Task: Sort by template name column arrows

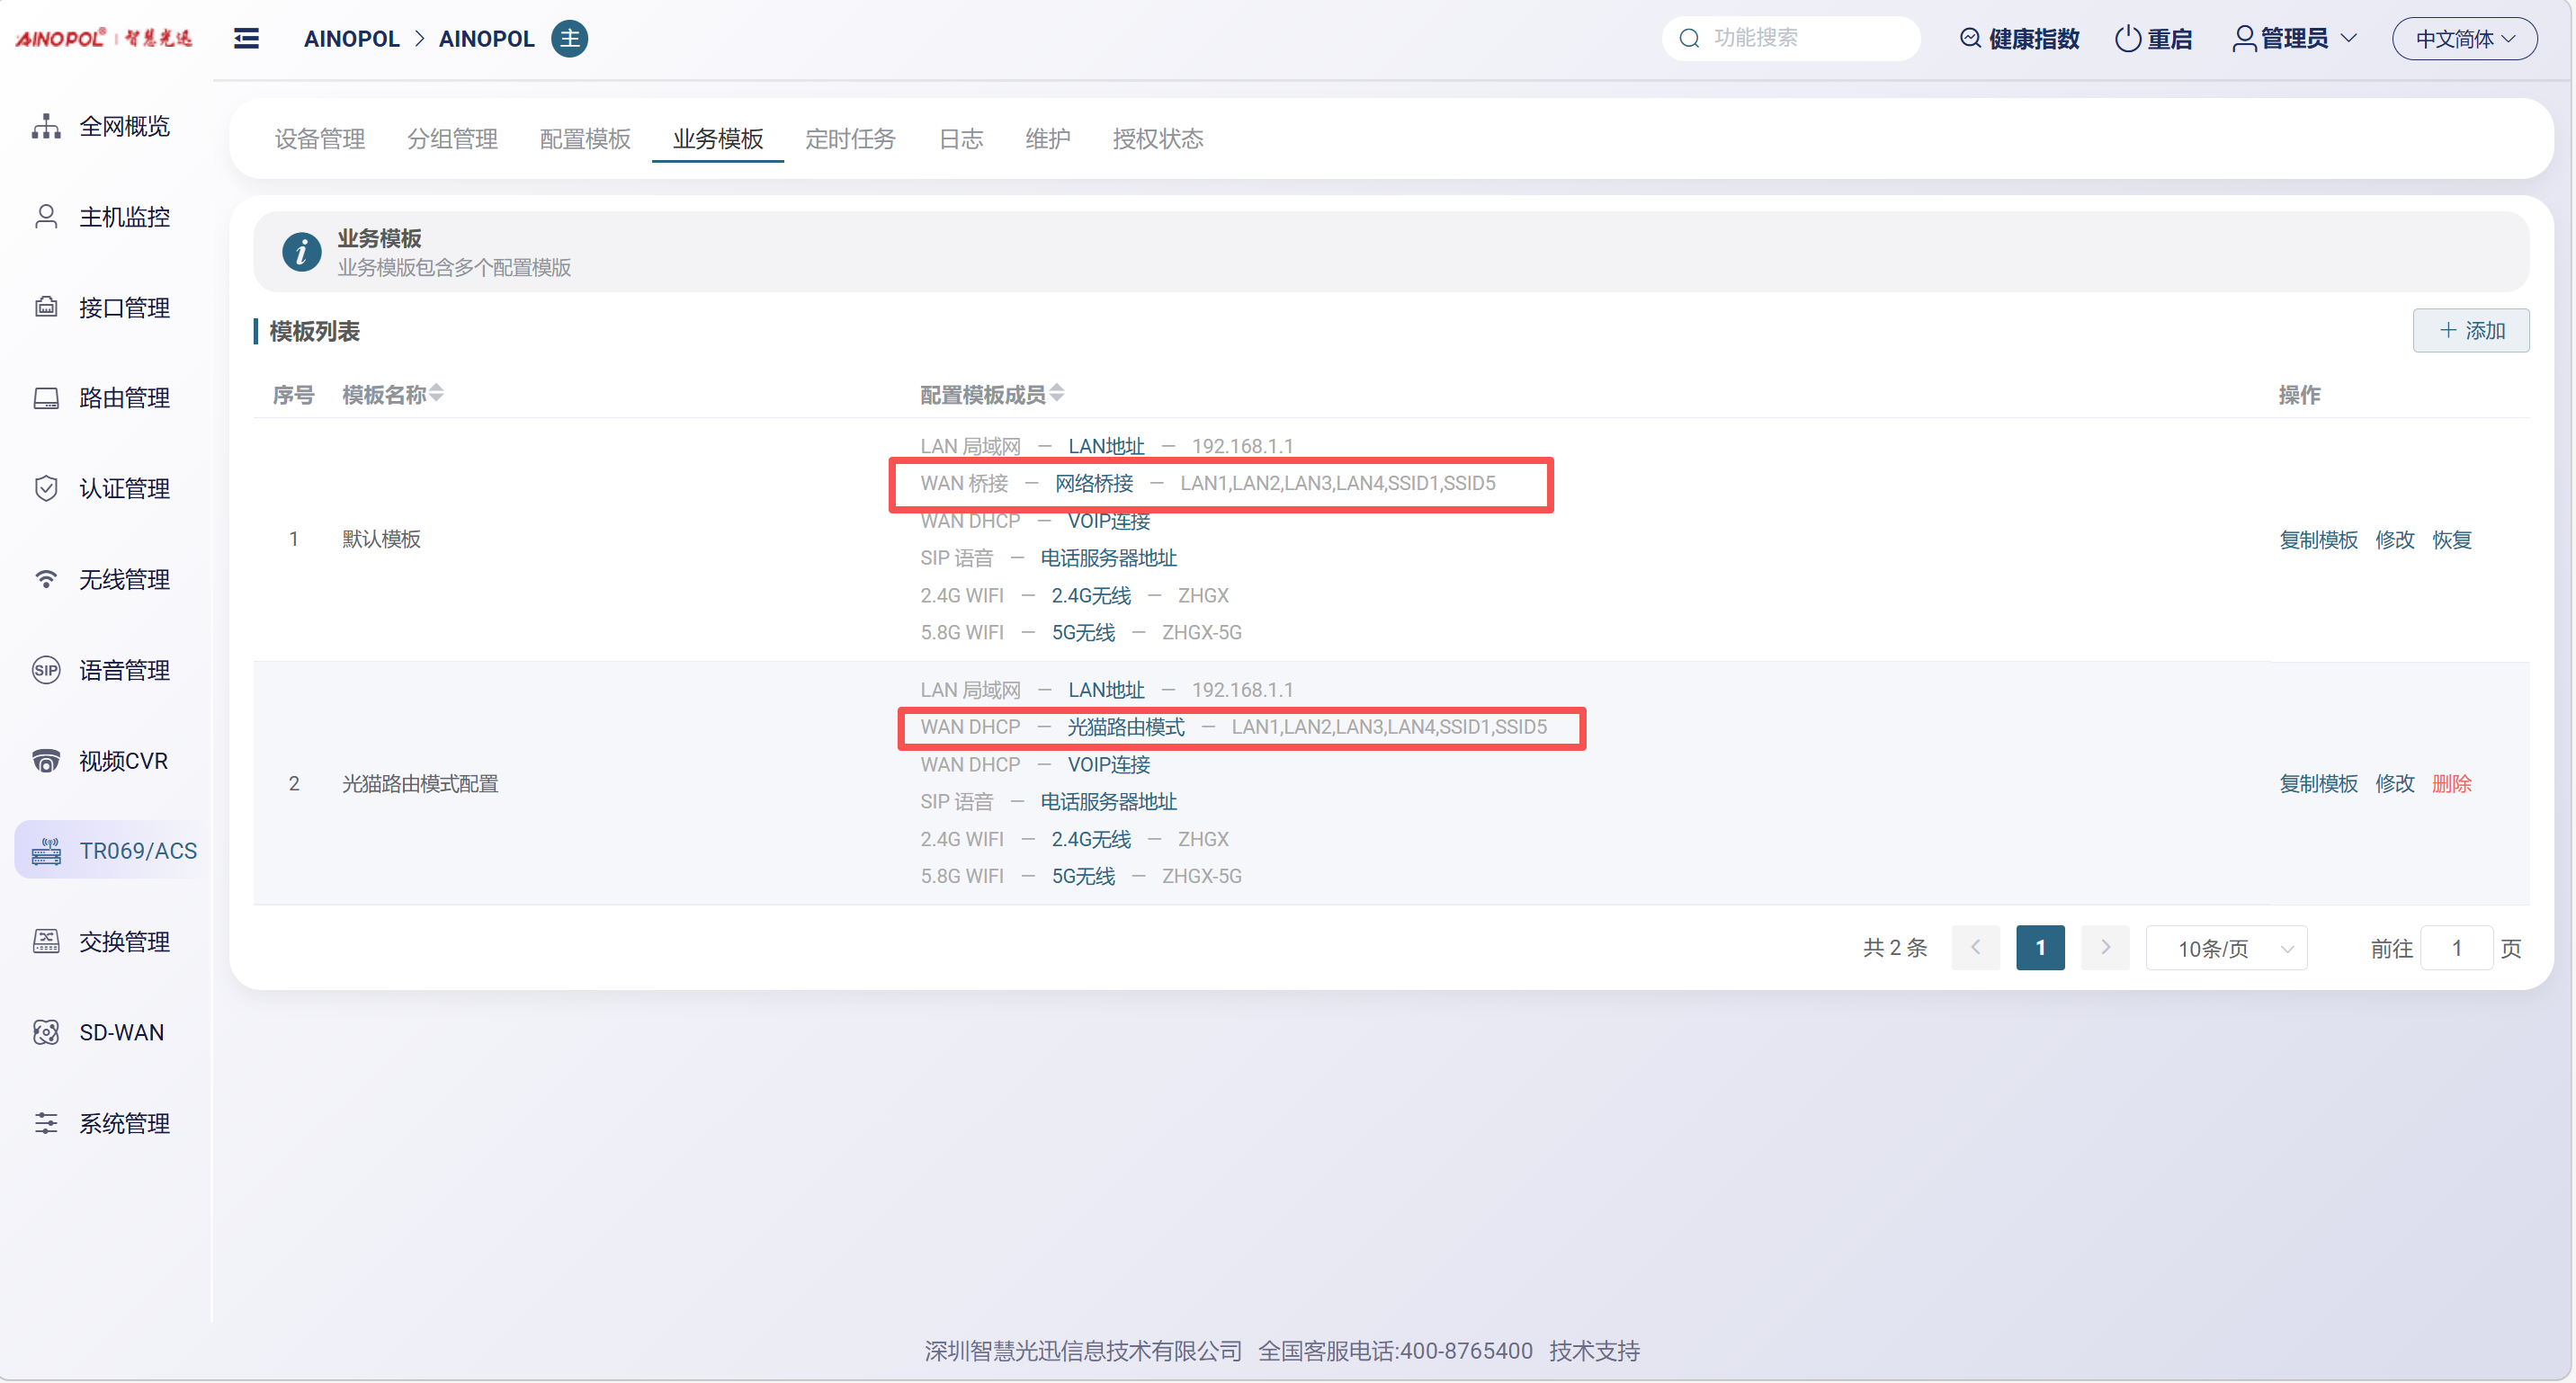Action: 437,394
